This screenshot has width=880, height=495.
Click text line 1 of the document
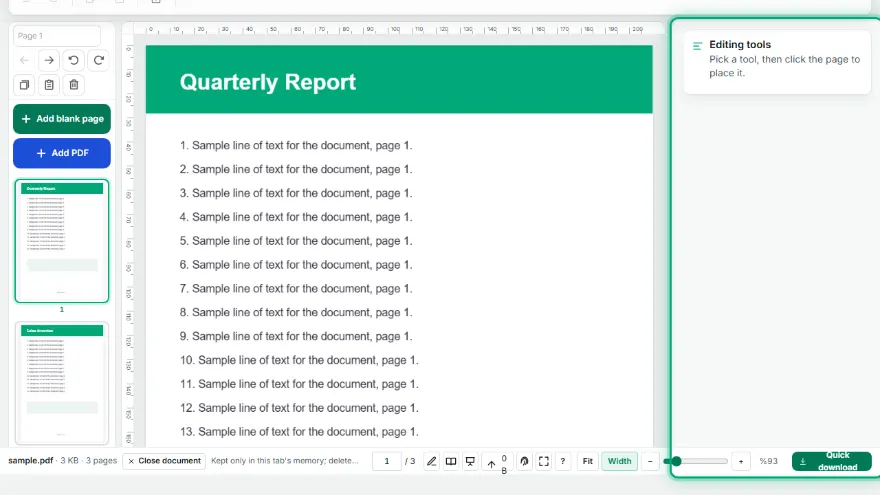click(296, 145)
